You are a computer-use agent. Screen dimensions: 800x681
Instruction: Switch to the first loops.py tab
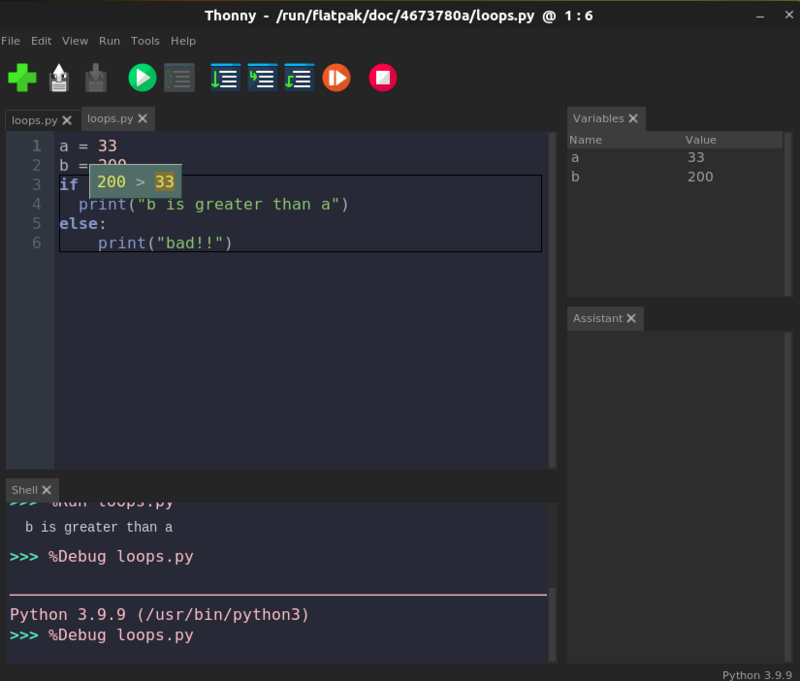point(33,120)
